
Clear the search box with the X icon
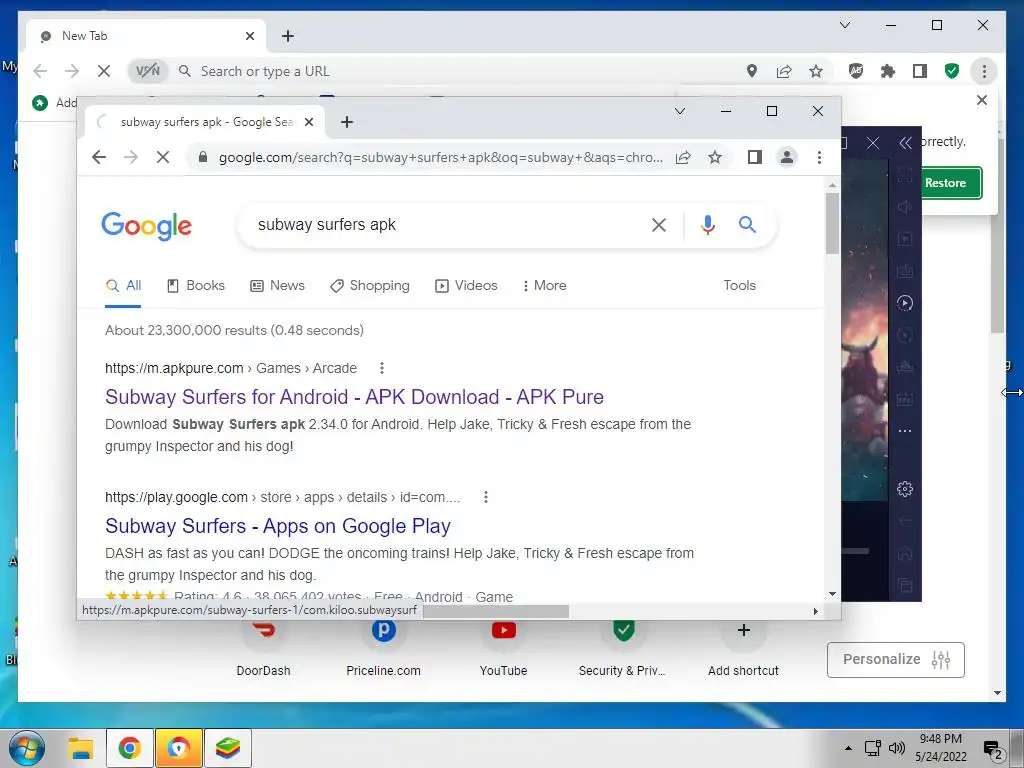coord(659,225)
